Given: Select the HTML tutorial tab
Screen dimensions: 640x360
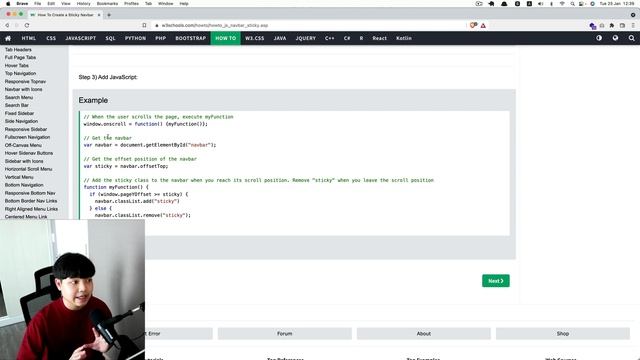Looking at the screenshot, I should (x=29, y=38).
